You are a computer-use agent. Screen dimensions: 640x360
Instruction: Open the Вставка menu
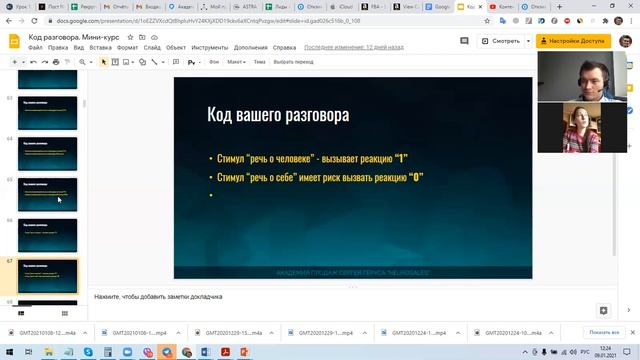pos(100,48)
